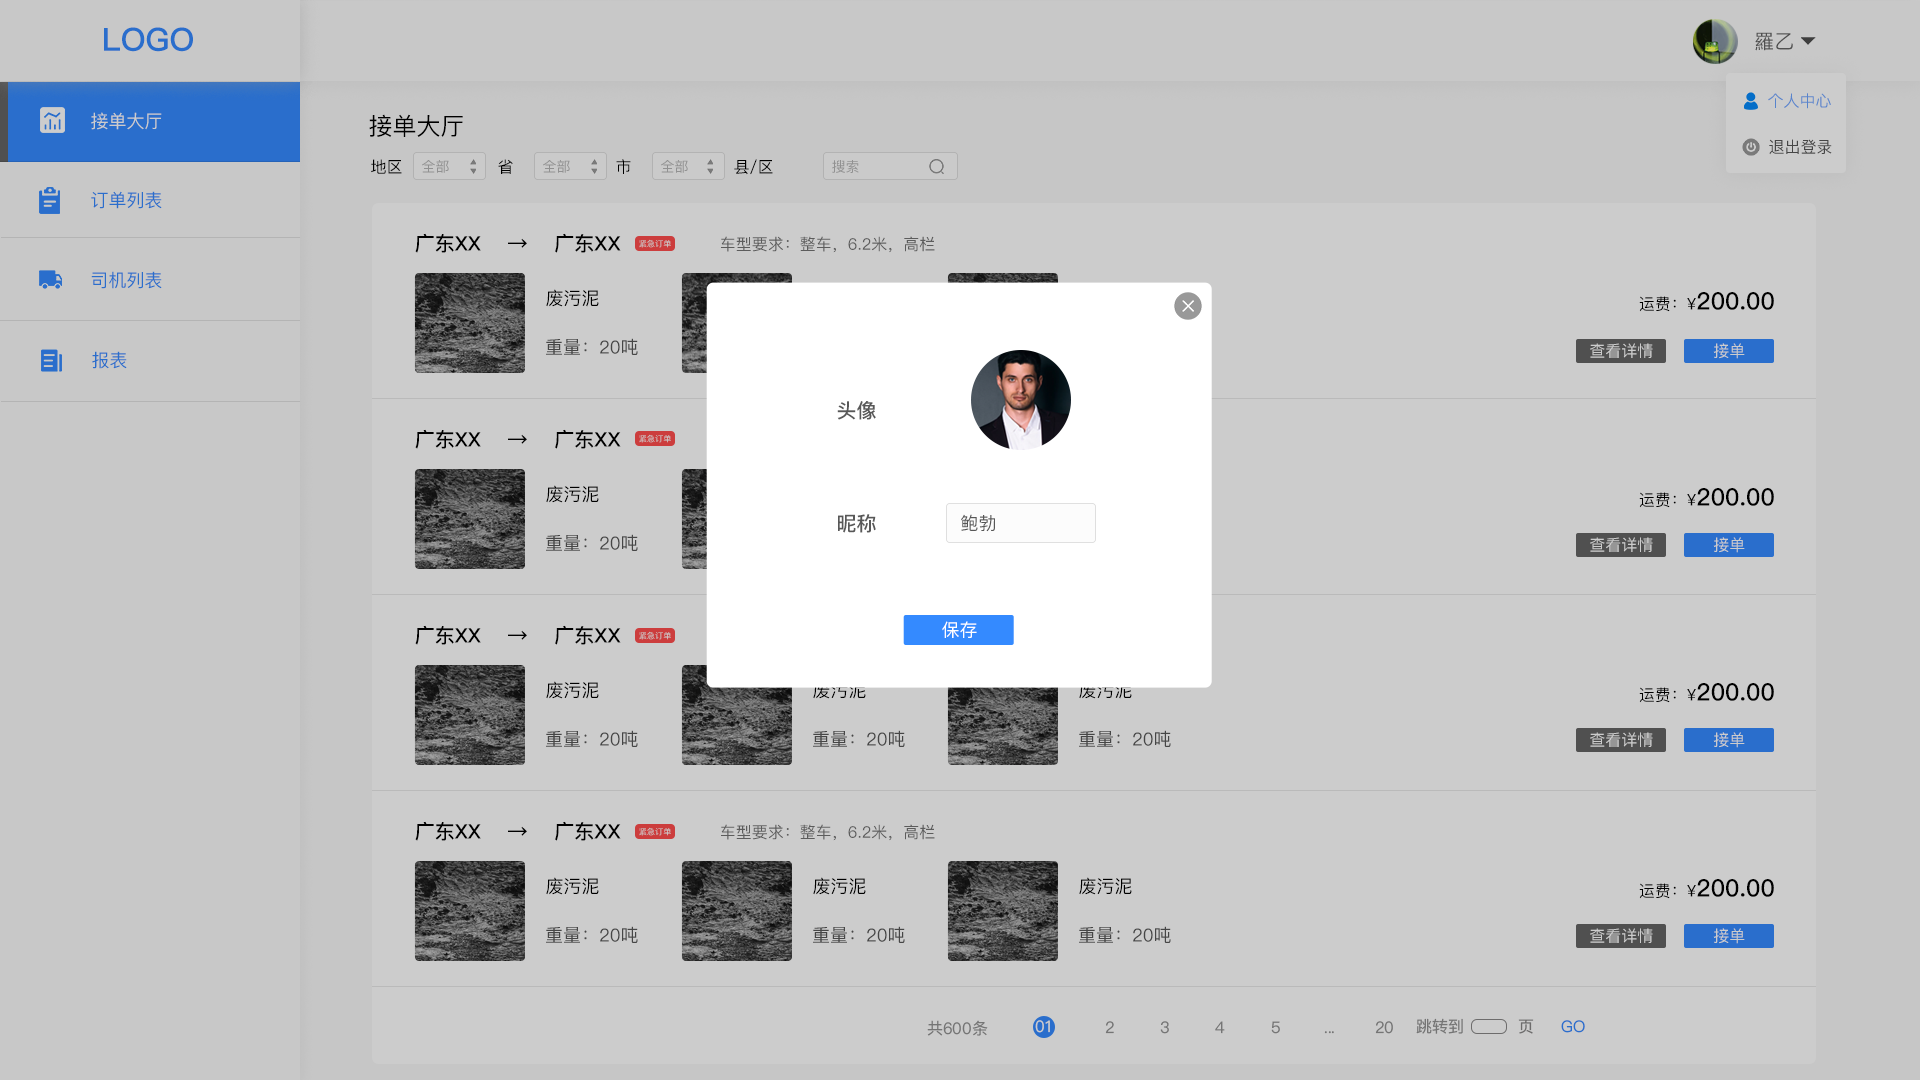Select 退出登录 from the user dropdown
The width and height of the screenshot is (1920, 1080).
tap(1786, 147)
